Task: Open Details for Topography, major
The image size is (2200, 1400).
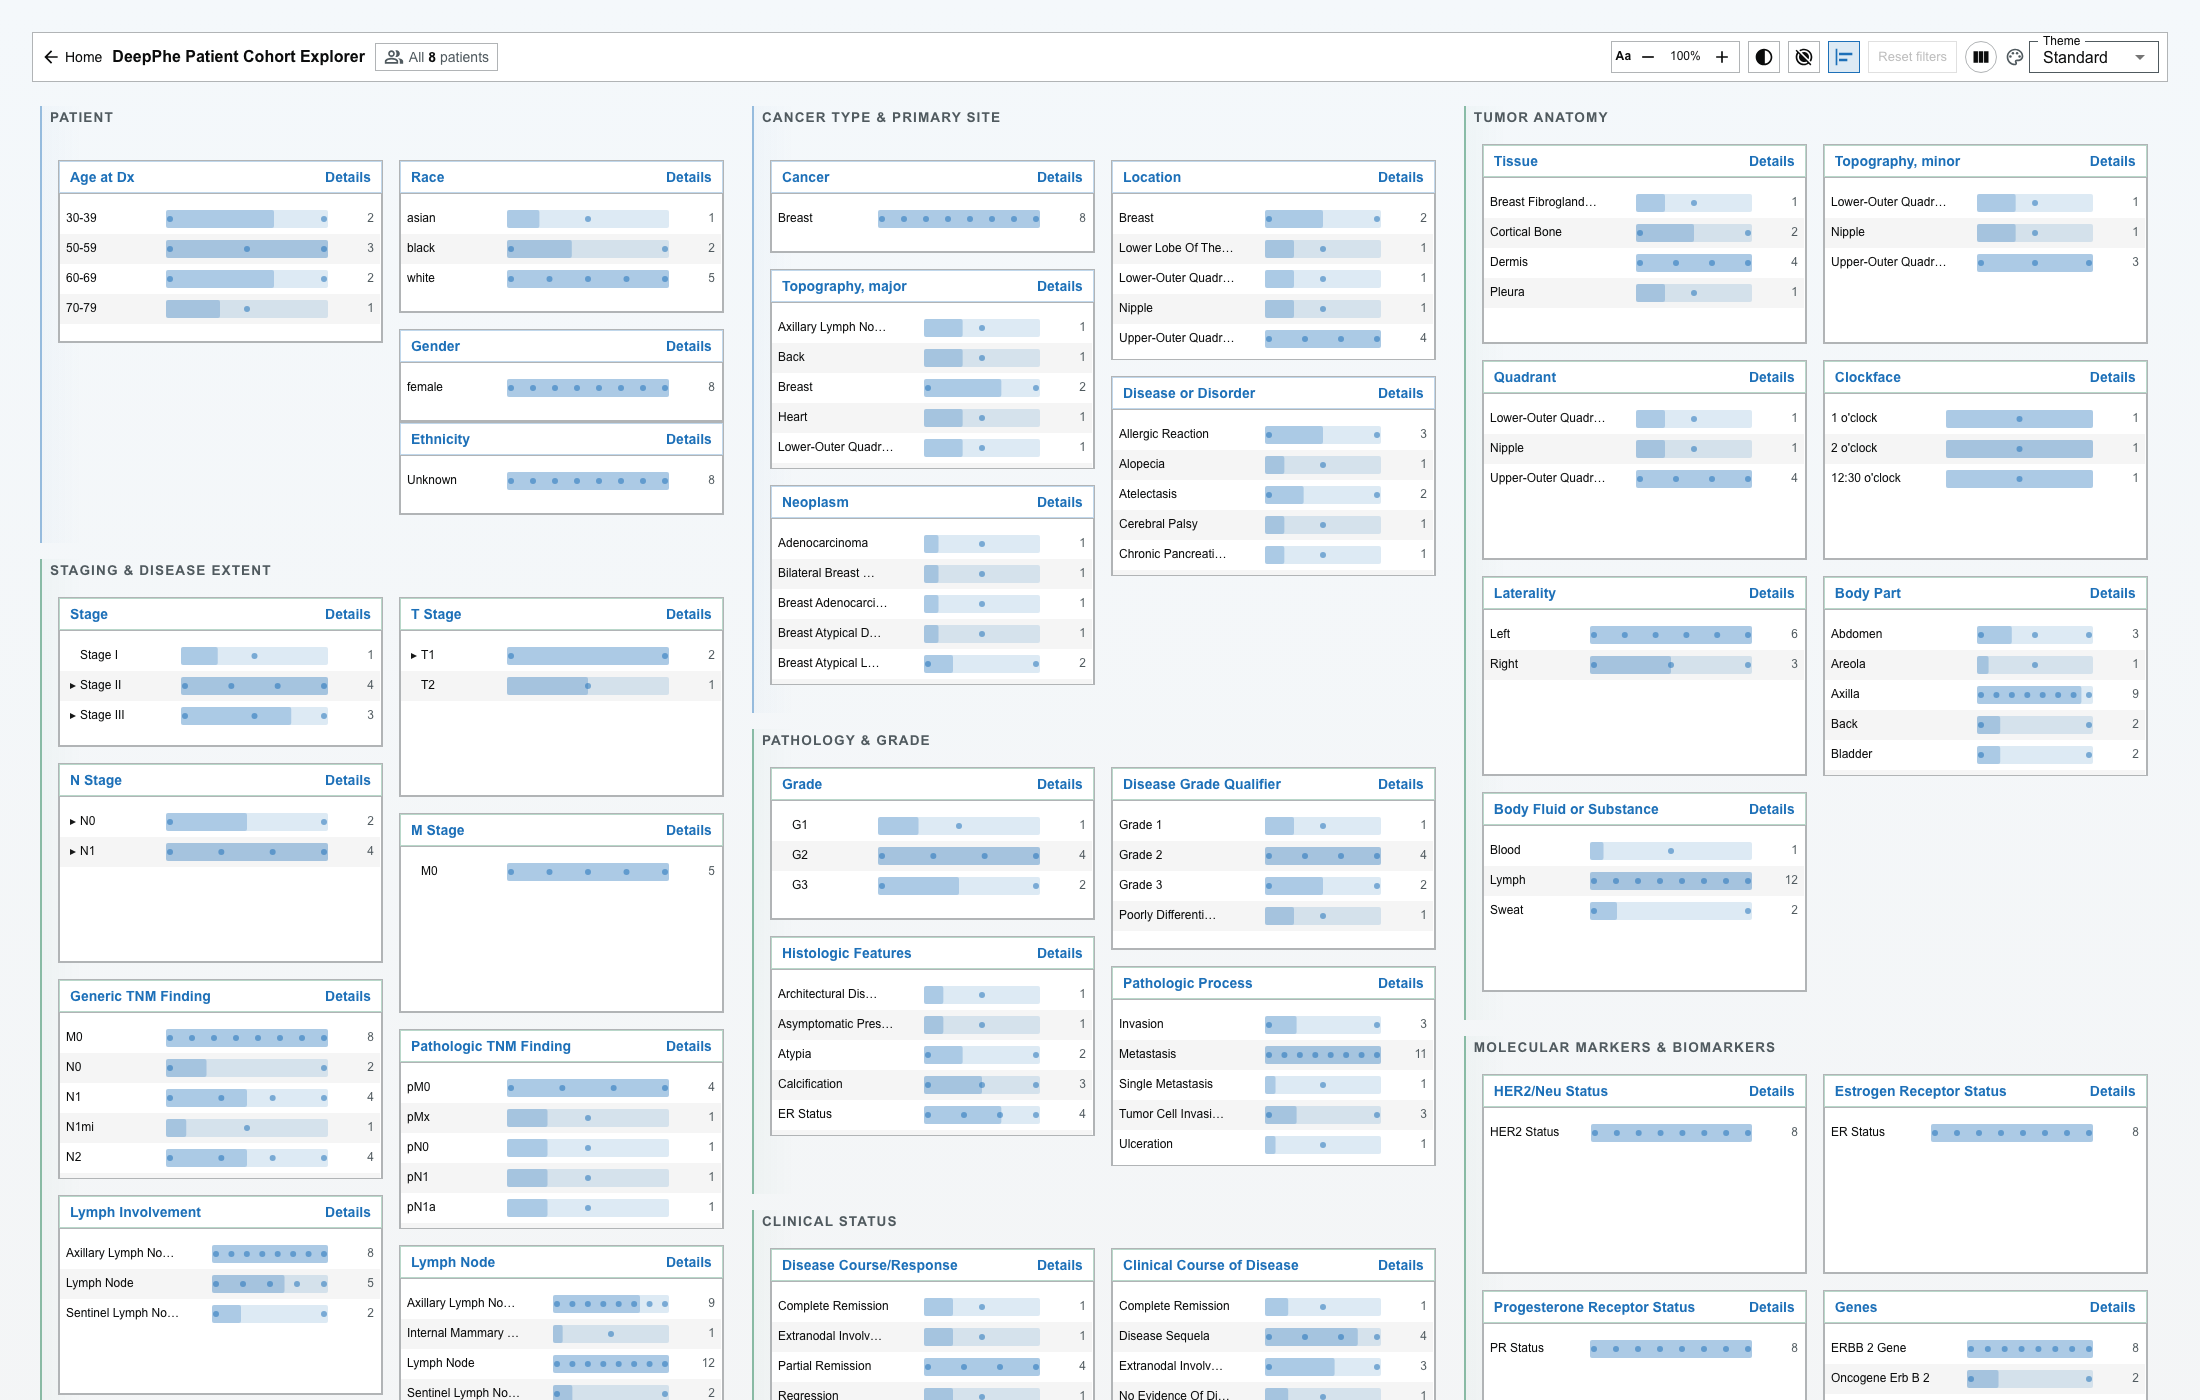Action: click(1059, 286)
